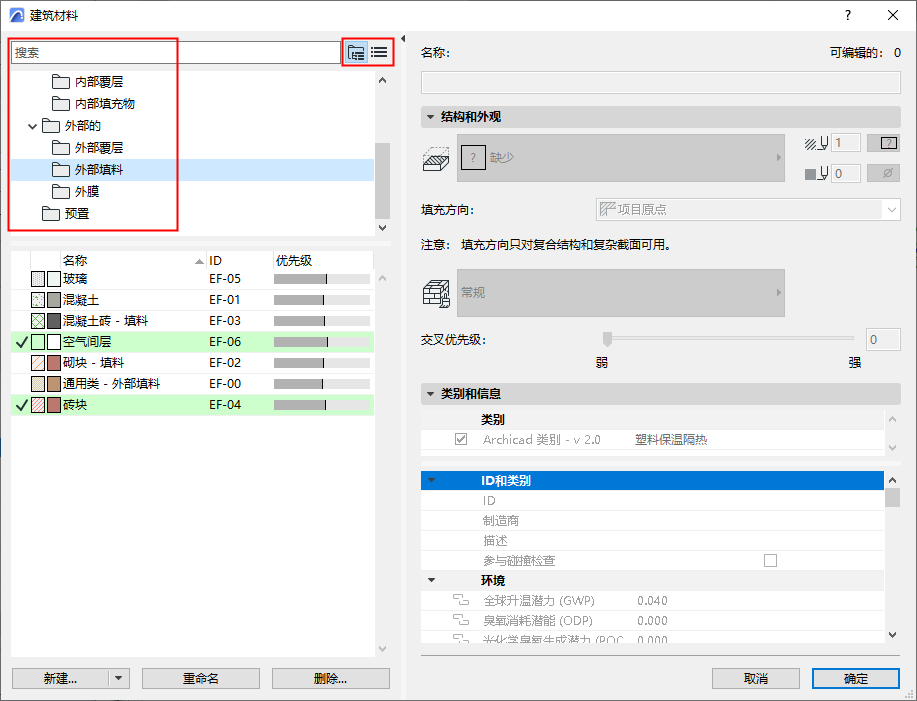Select 外部覆层 folder

point(88,147)
